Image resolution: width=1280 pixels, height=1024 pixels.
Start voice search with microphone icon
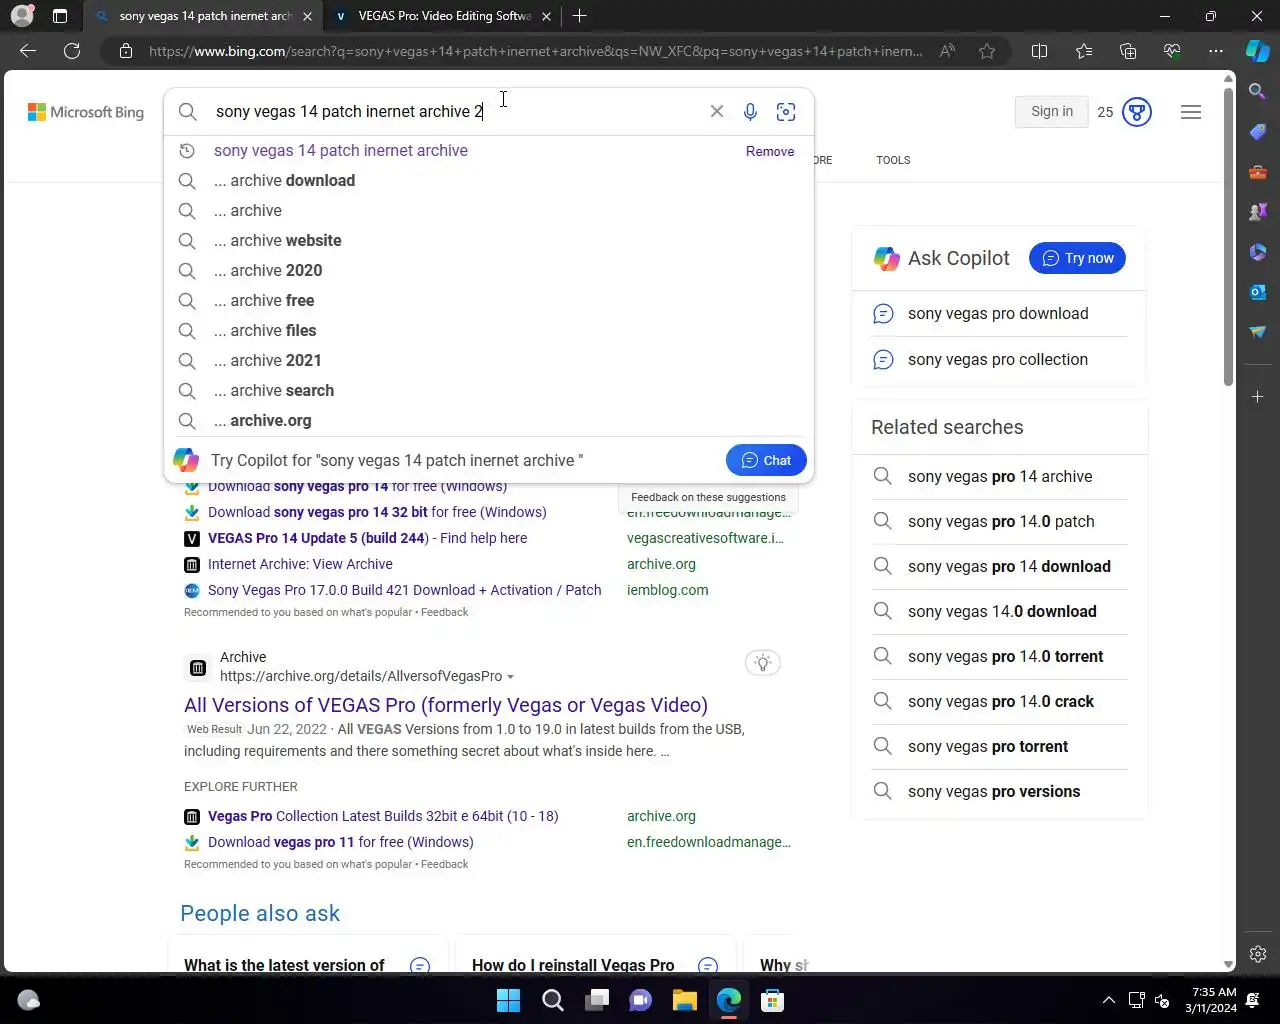pos(750,112)
